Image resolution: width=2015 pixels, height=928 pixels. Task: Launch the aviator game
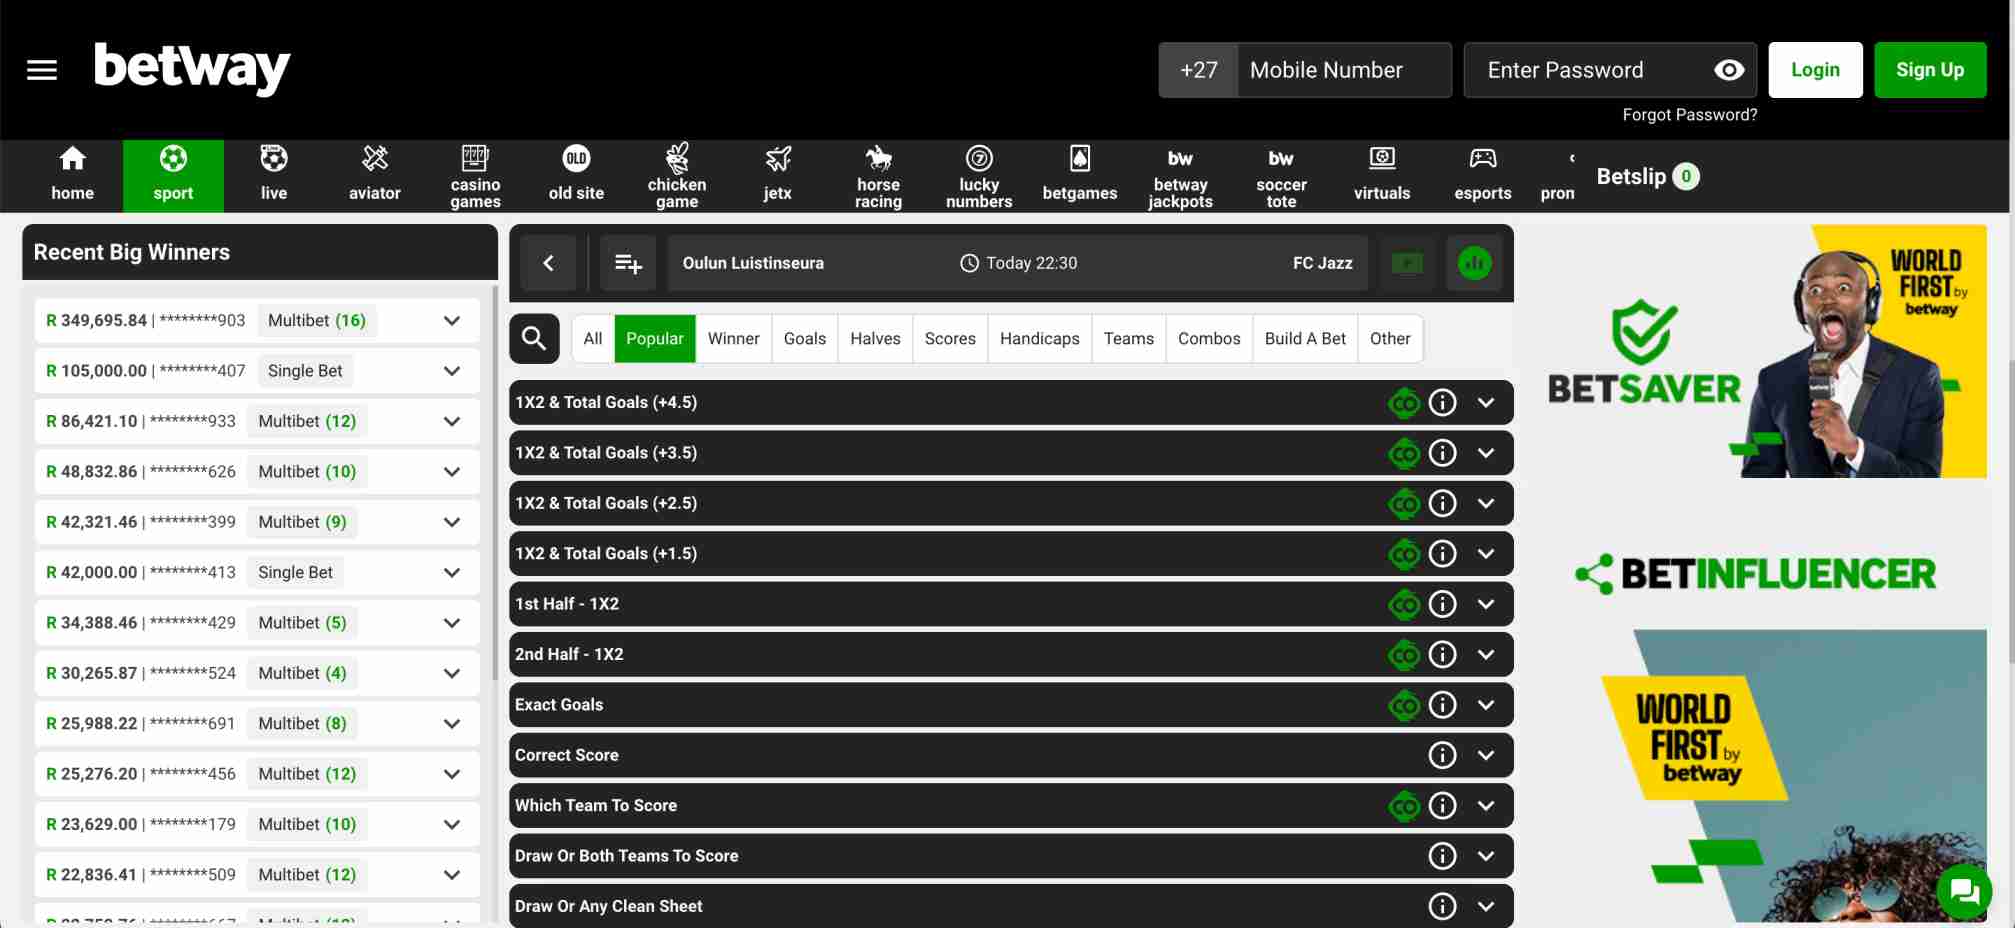tap(375, 175)
